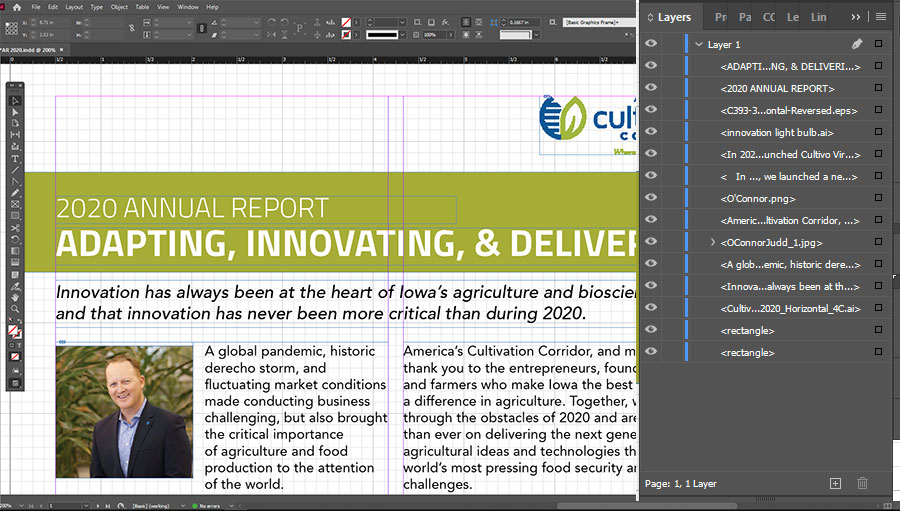The width and height of the screenshot is (900, 511).
Task: Open the Object menu
Action: coord(119,7)
